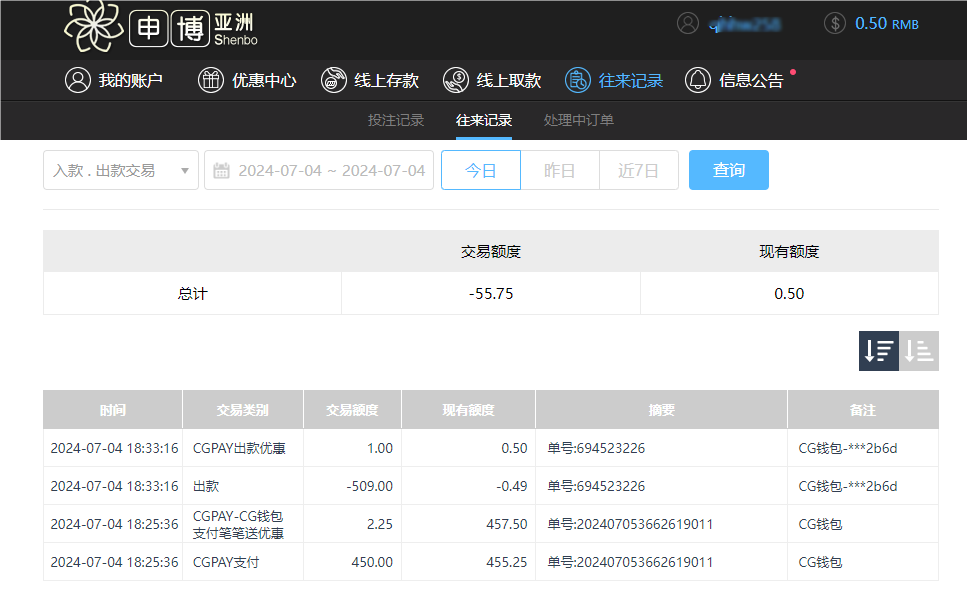
Task: Click the user avatar icon in the header
Action: click(x=687, y=23)
